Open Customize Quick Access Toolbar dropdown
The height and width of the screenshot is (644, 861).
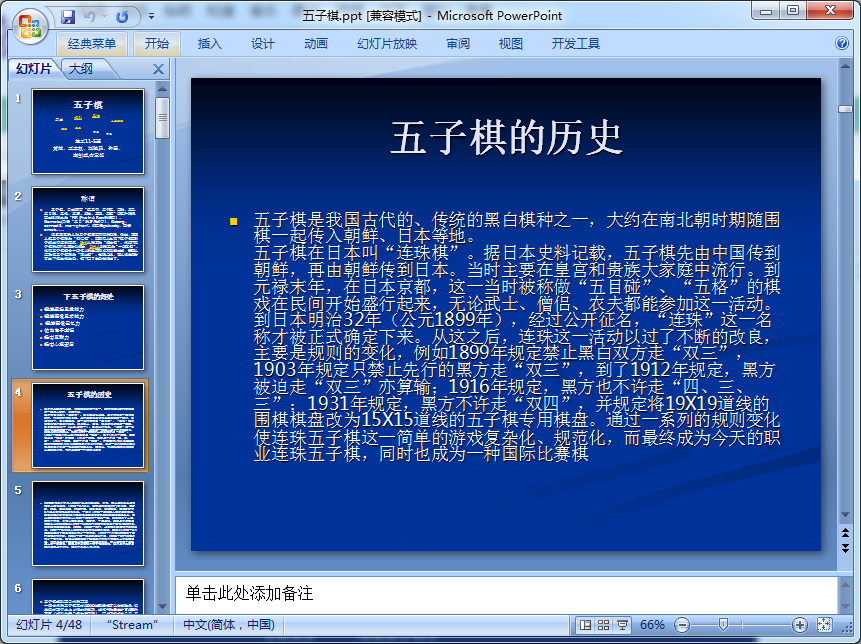click(152, 16)
